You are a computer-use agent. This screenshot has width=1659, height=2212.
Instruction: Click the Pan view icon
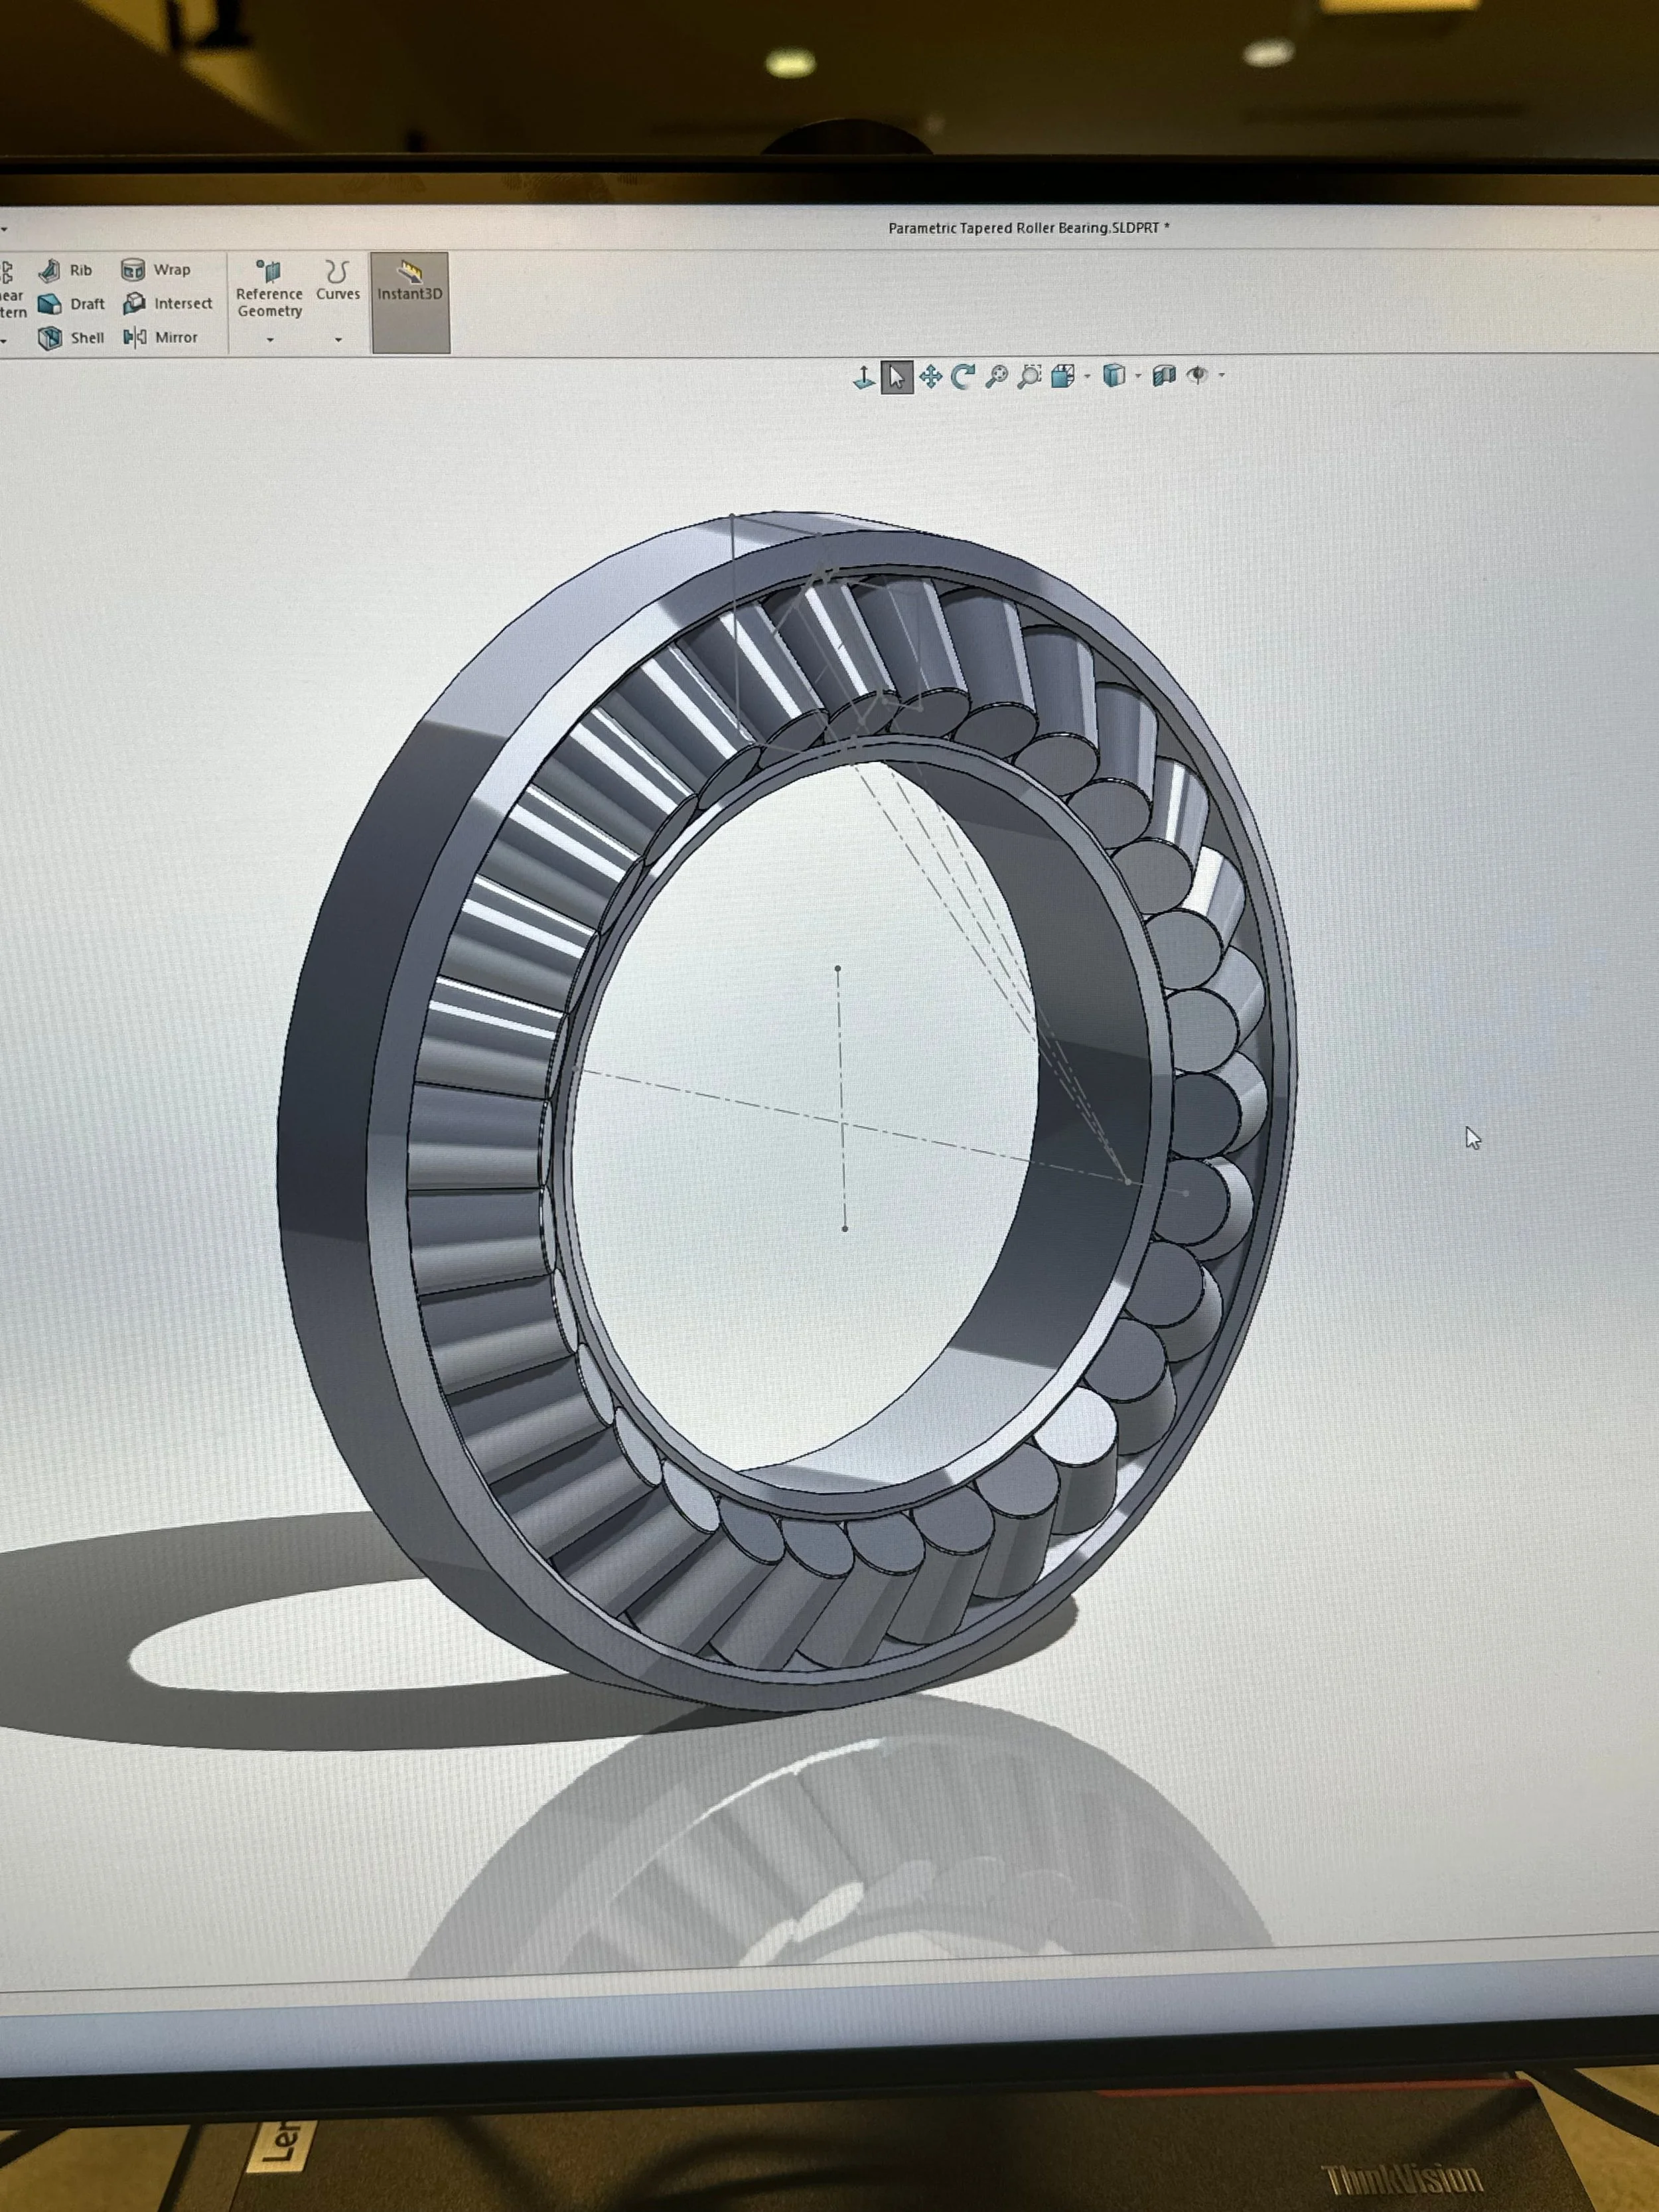pyautogui.click(x=930, y=376)
